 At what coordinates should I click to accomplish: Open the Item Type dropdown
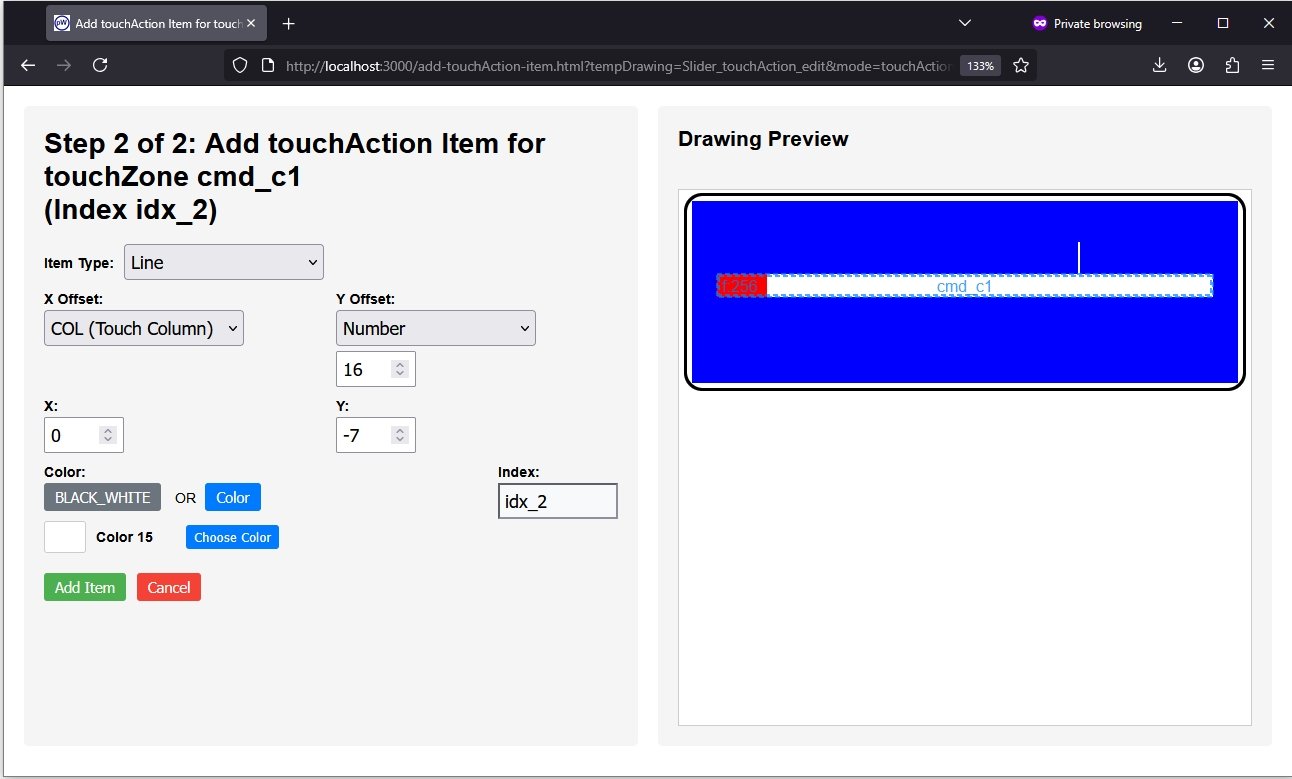click(224, 262)
